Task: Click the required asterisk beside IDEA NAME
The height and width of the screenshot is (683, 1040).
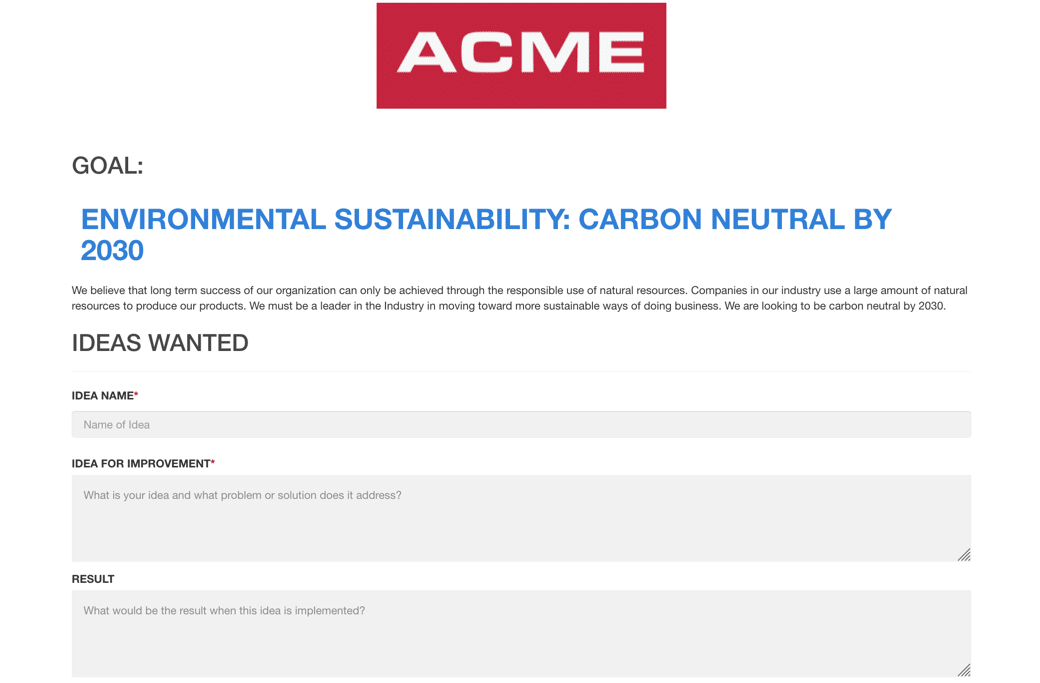Action: [136, 395]
